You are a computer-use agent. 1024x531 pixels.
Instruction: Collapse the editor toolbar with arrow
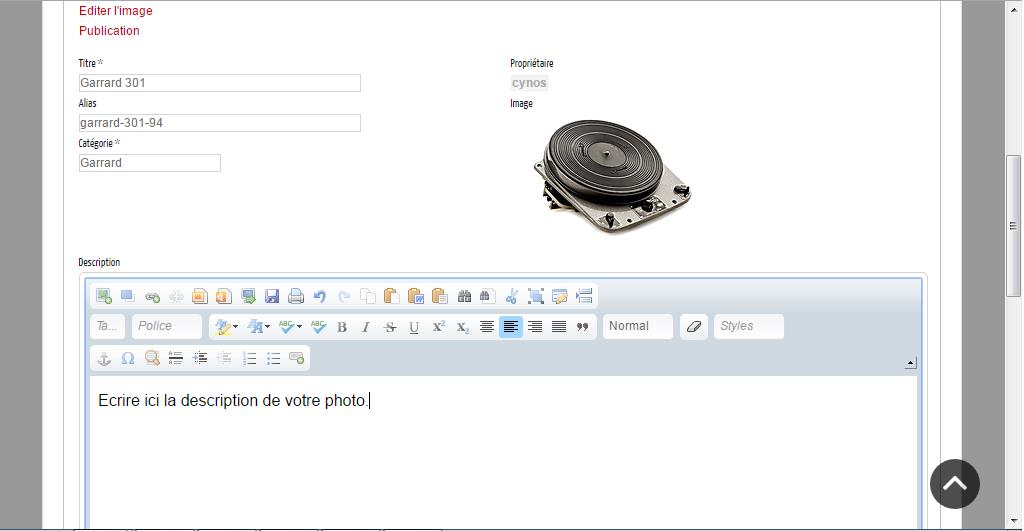pos(910,363)
